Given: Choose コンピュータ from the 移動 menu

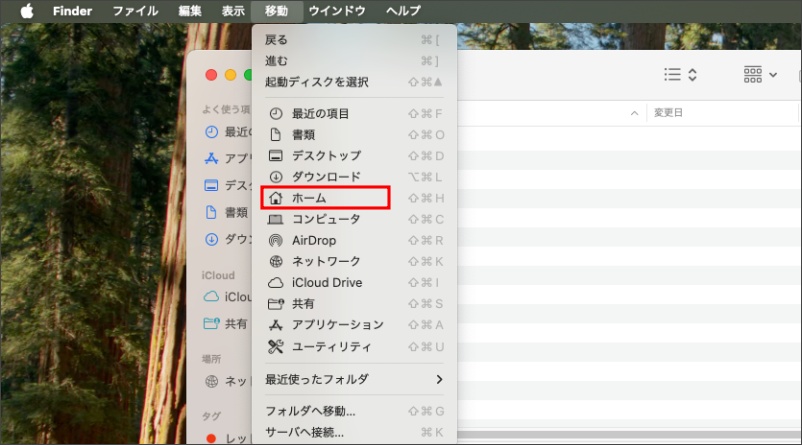Looking at the screenshot, I should pyautogui.click(x=326, y=219).
